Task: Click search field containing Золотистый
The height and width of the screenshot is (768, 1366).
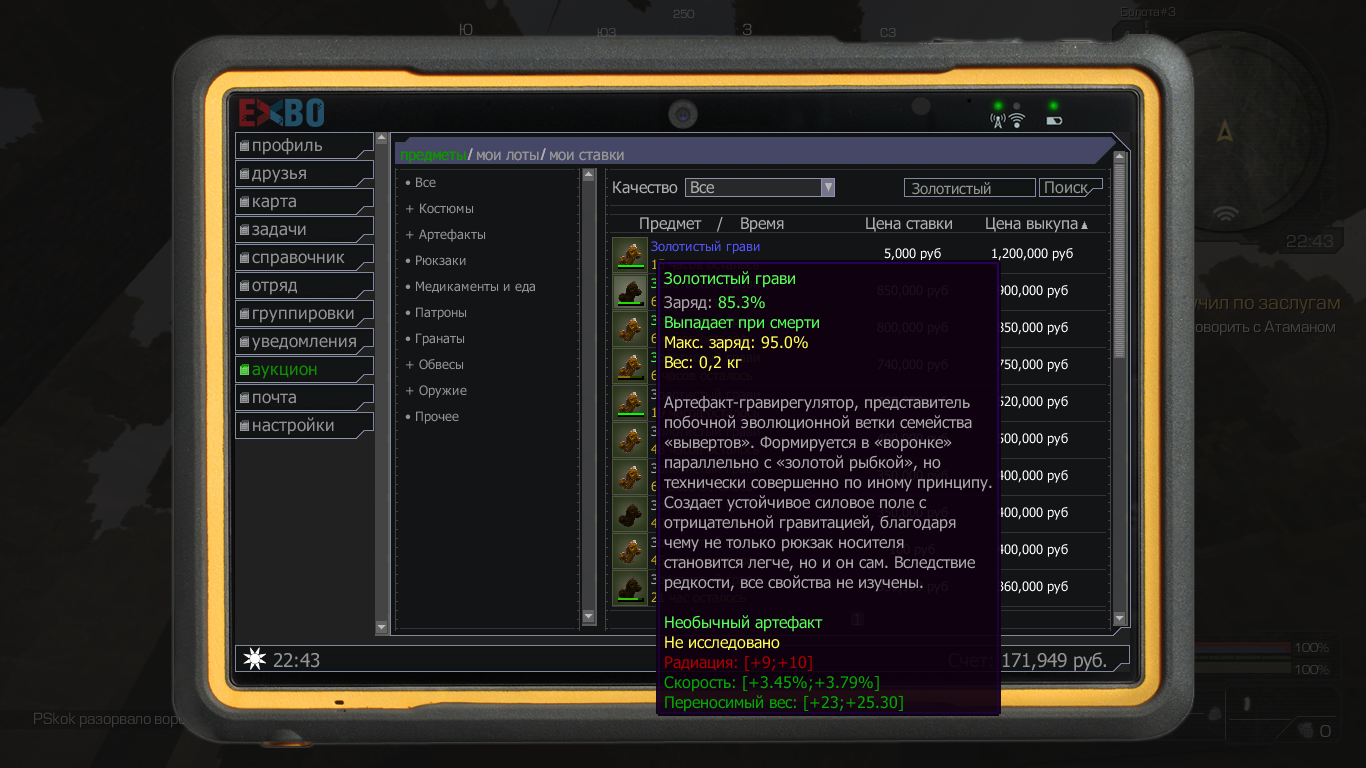Action: 969,188
